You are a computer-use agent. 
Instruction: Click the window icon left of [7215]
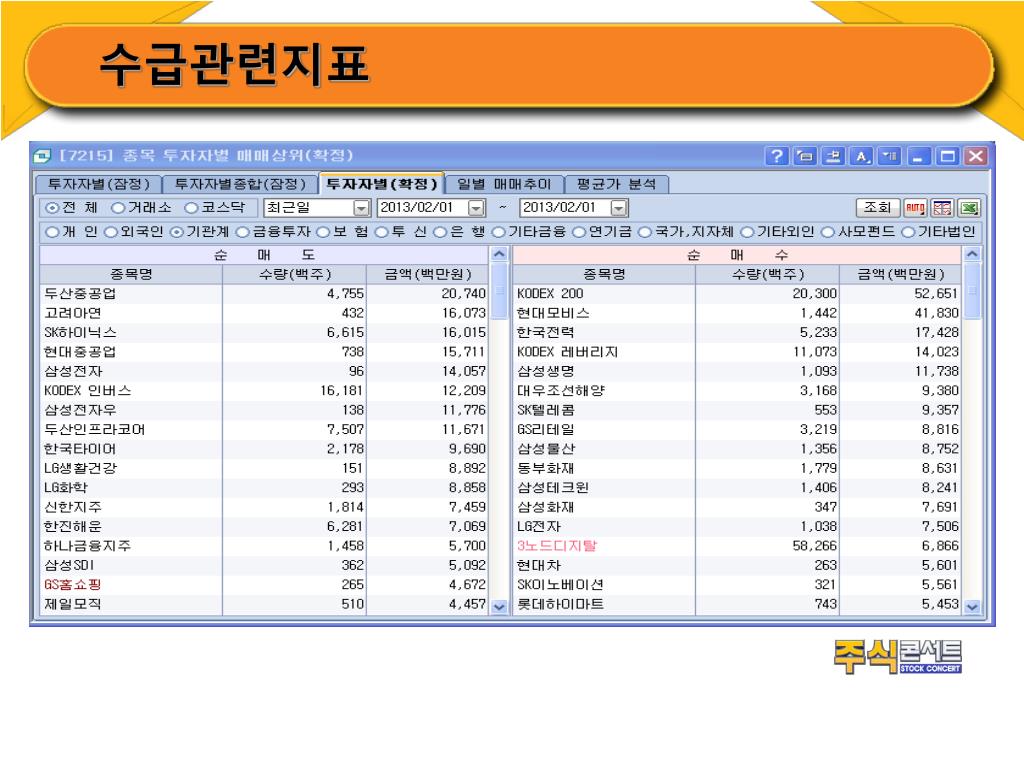(x=42, y=156)
